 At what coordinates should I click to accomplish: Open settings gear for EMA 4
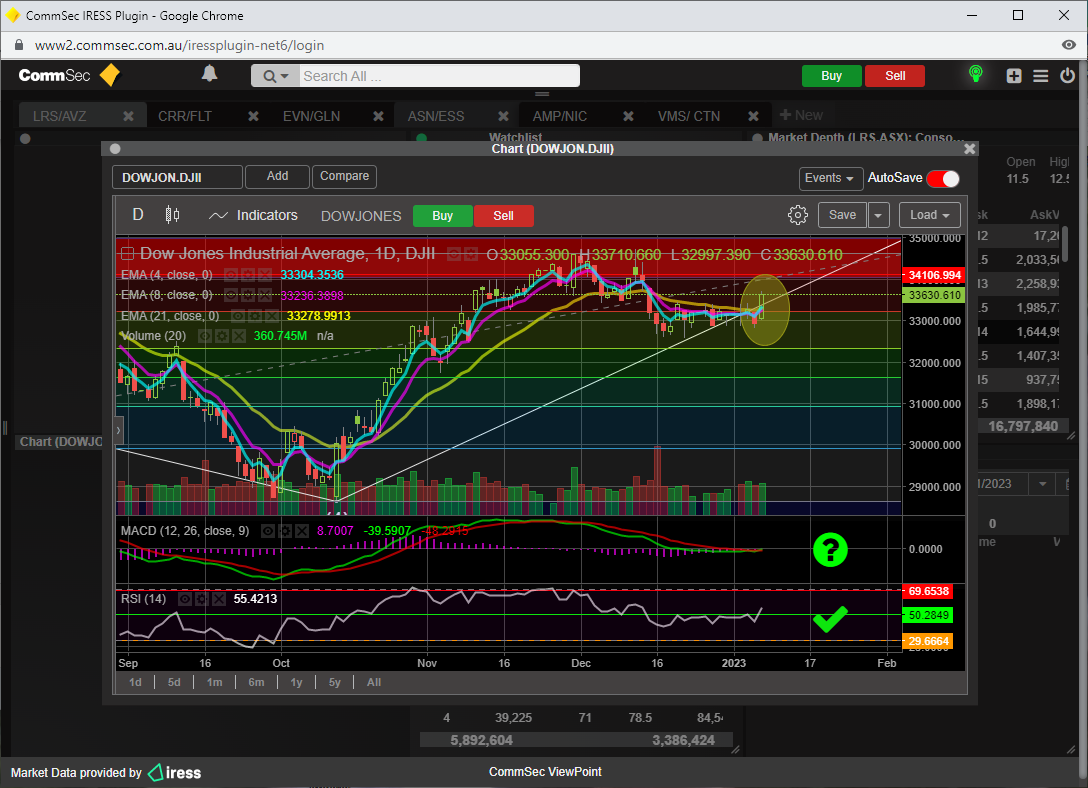point(248,275)
